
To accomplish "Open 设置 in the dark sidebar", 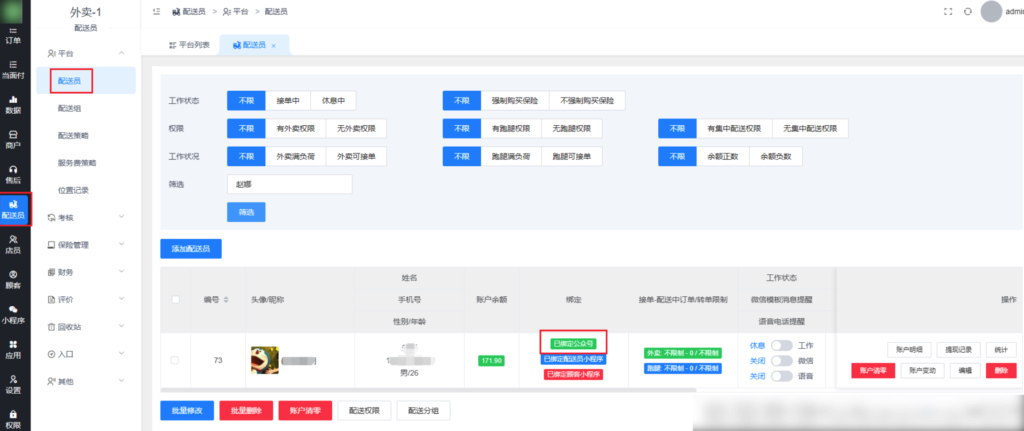I will 13,384.
